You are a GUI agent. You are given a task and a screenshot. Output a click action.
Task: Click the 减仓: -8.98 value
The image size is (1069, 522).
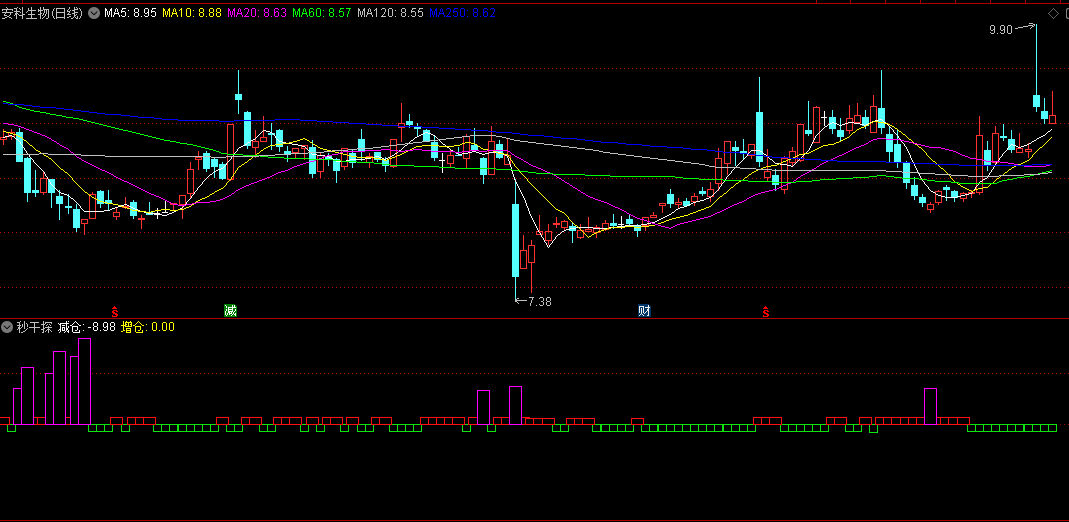[x=87, y=327]
